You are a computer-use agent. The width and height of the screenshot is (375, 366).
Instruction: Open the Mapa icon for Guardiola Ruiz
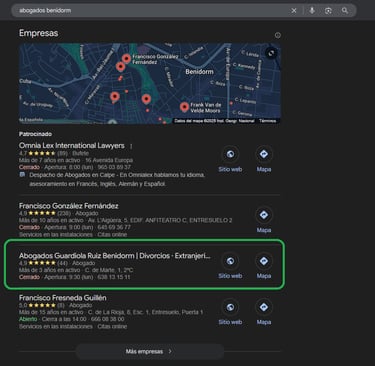coord(264,261)
